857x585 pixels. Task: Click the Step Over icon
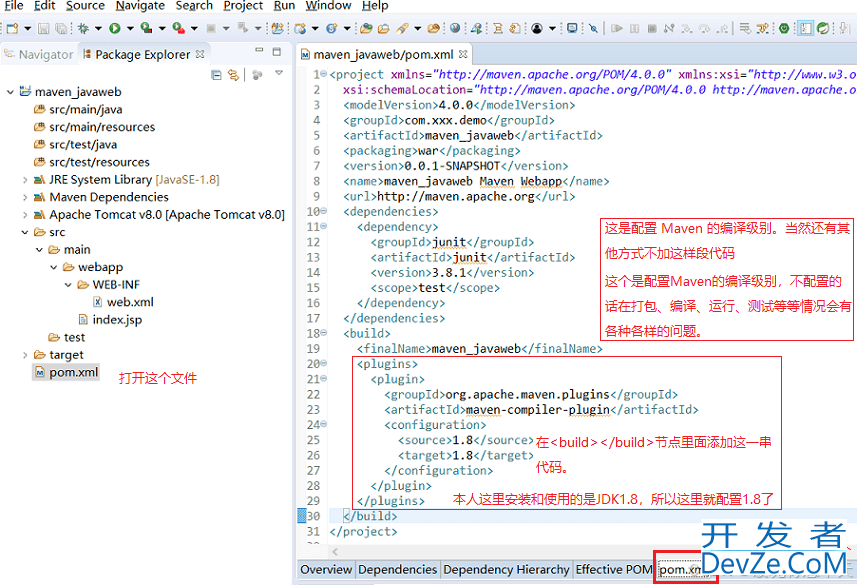tap(705, 28)
